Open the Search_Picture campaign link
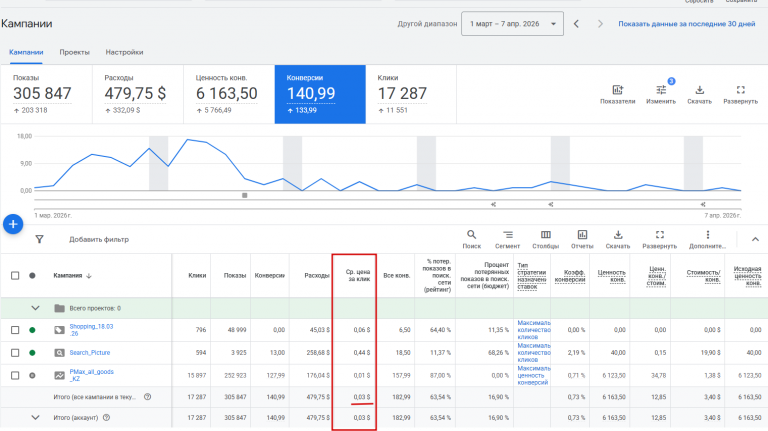The width and height of the screenshot is (768, 431). pyautogui.click(x=90, y=353)
